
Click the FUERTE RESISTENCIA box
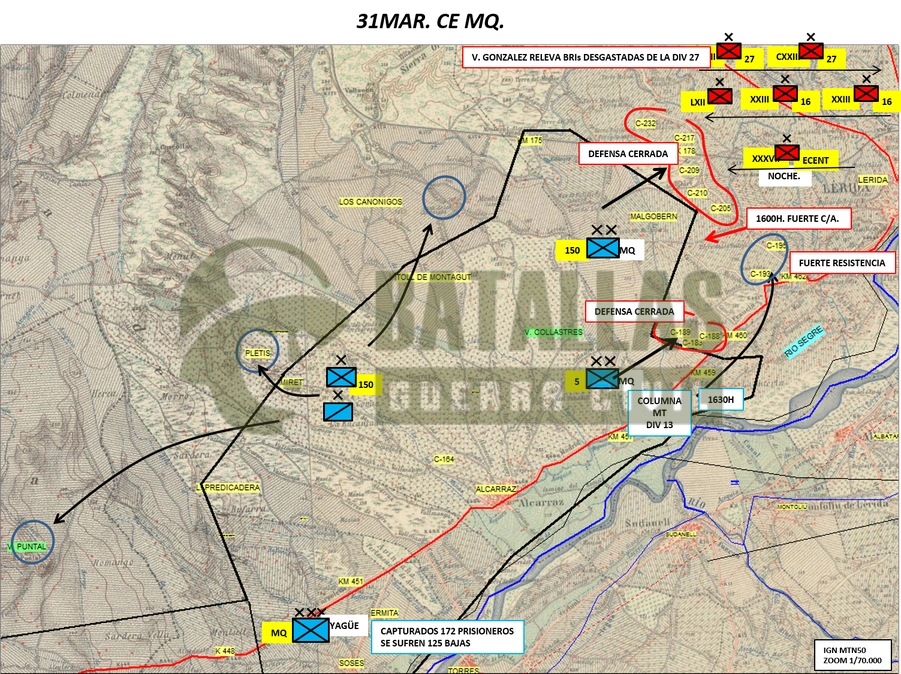click(842, 263)
